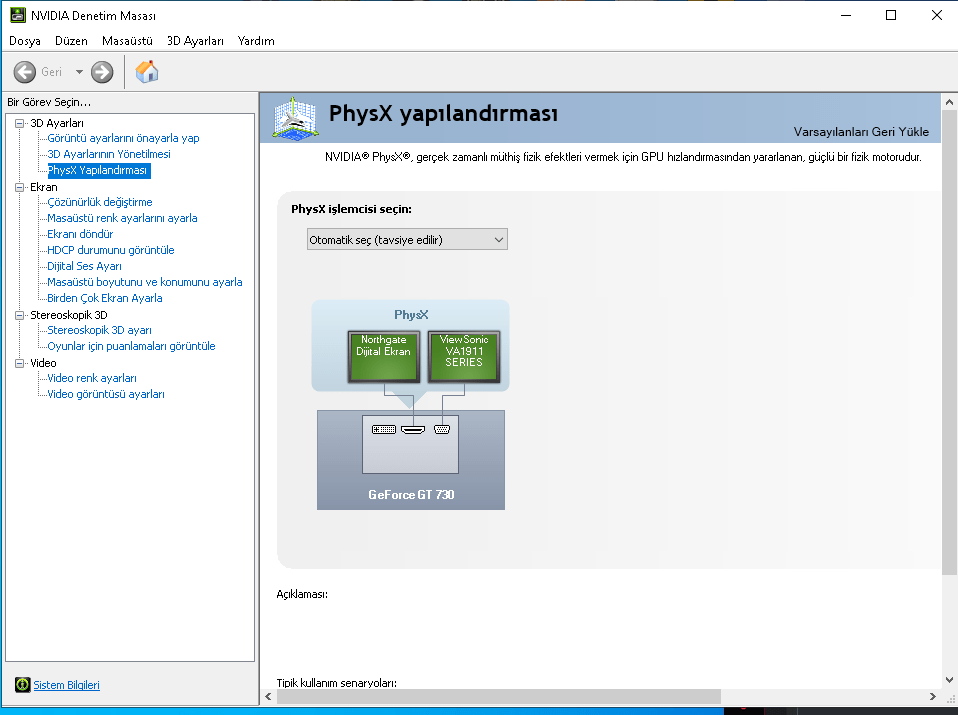958x715 pixels.
Task: Click the vertical scrollbar down arrow
Action: click(x=949, y=680)
